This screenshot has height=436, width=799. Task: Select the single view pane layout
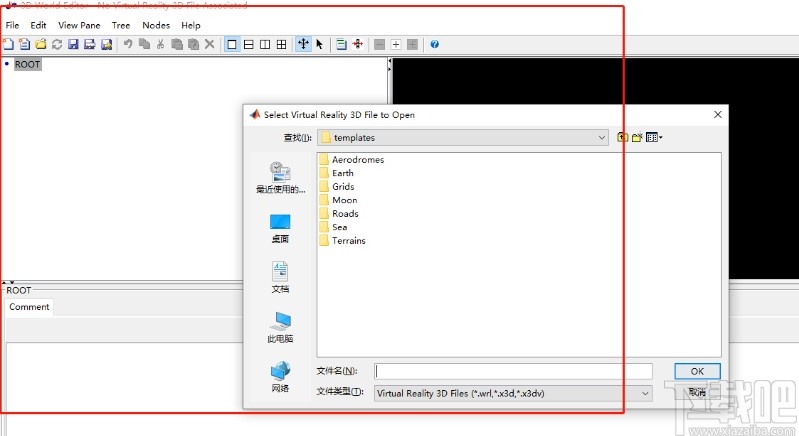click(x=232, y=44)
